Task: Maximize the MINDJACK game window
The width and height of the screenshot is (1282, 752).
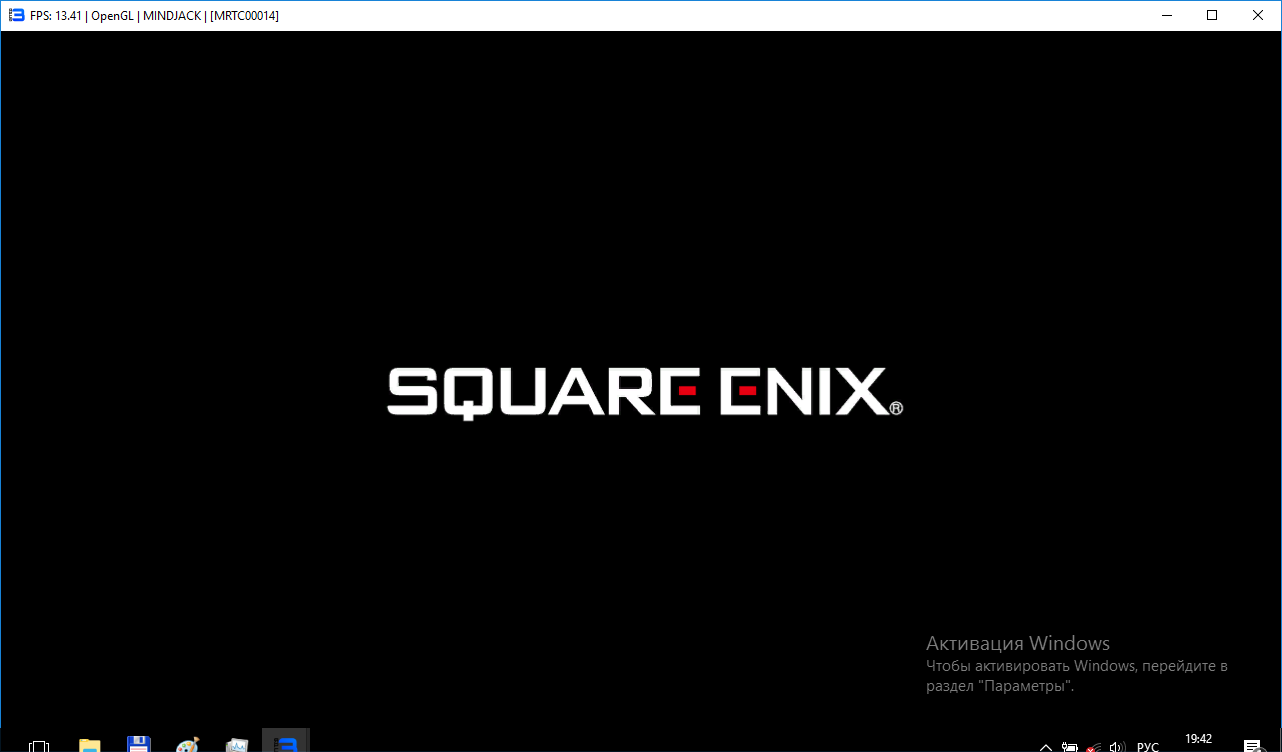Action: [1212, 15]
